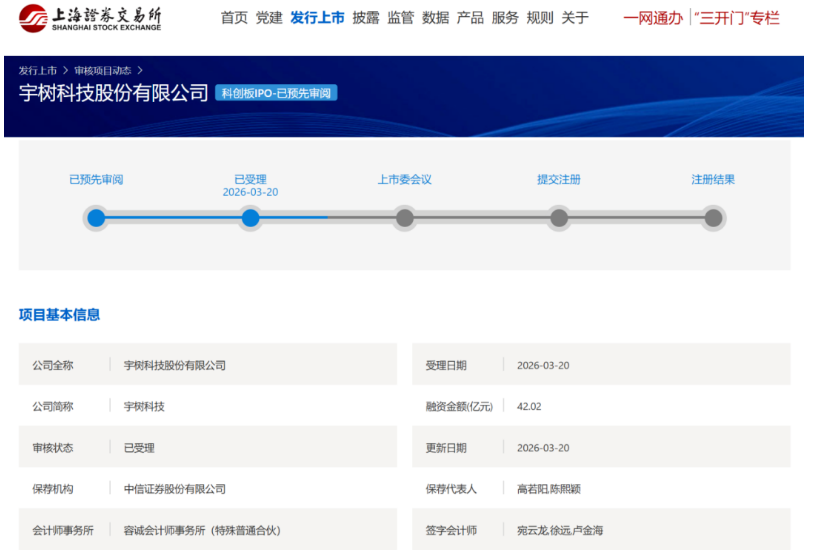Viewport: 823px width, 557px height.
Task: Open the 规则 menu item
Action: 540,18
